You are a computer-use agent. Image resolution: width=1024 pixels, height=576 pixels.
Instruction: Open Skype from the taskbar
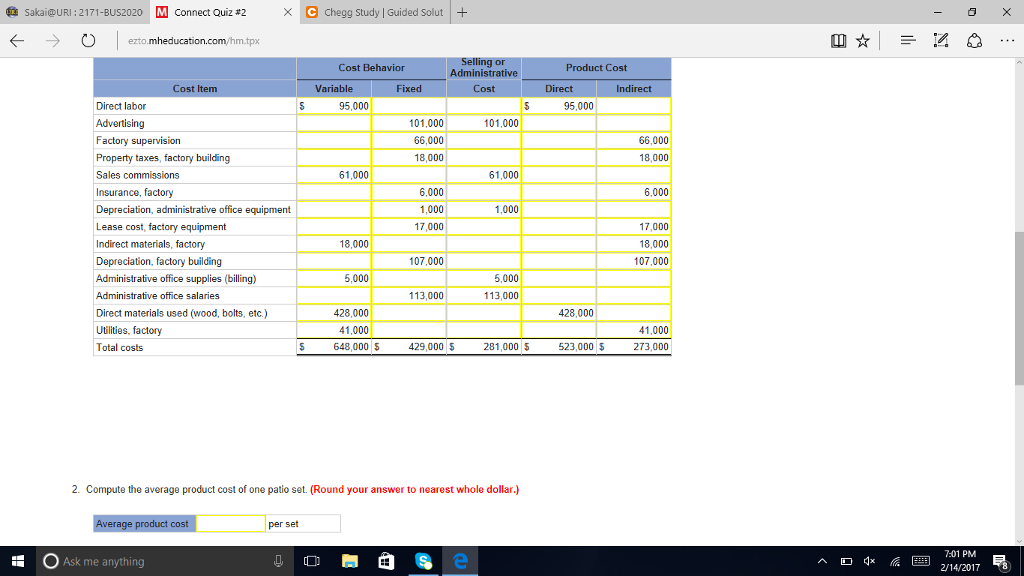(423, 561)
